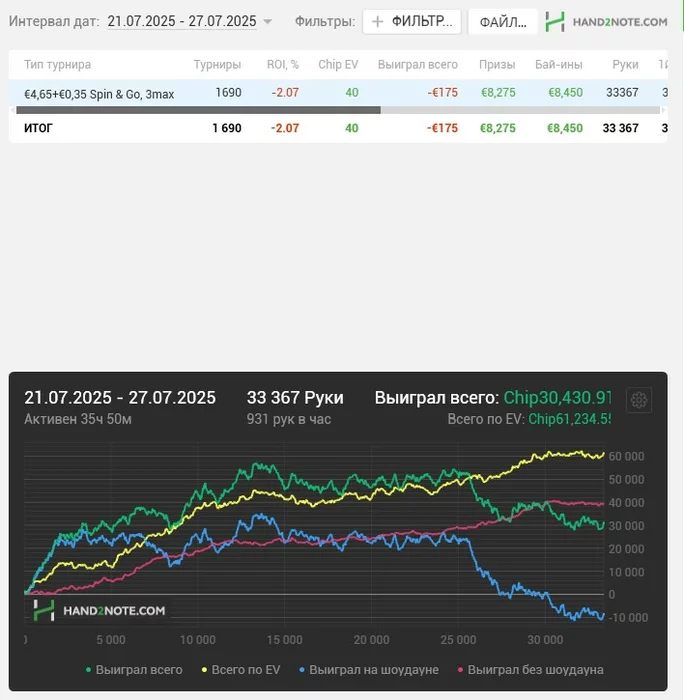
Task: Click the plus icon on filter button
Action: [377, 22]
